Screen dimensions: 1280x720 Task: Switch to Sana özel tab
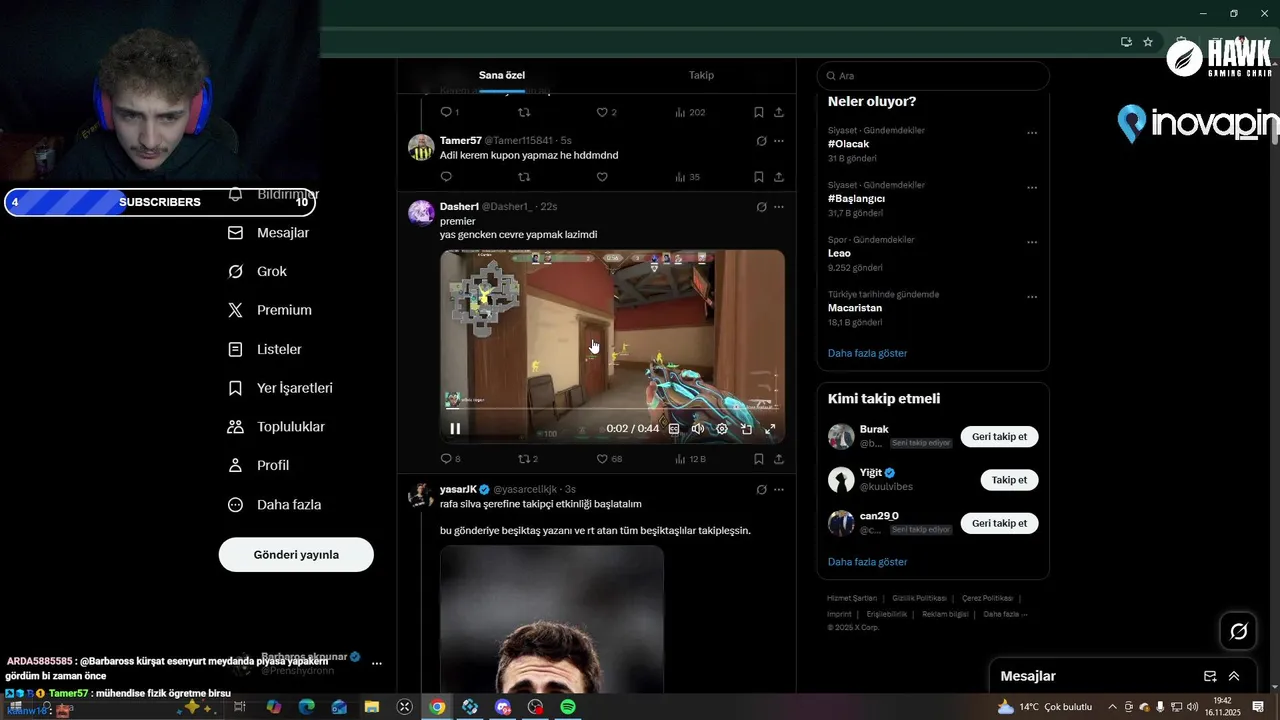502,75
